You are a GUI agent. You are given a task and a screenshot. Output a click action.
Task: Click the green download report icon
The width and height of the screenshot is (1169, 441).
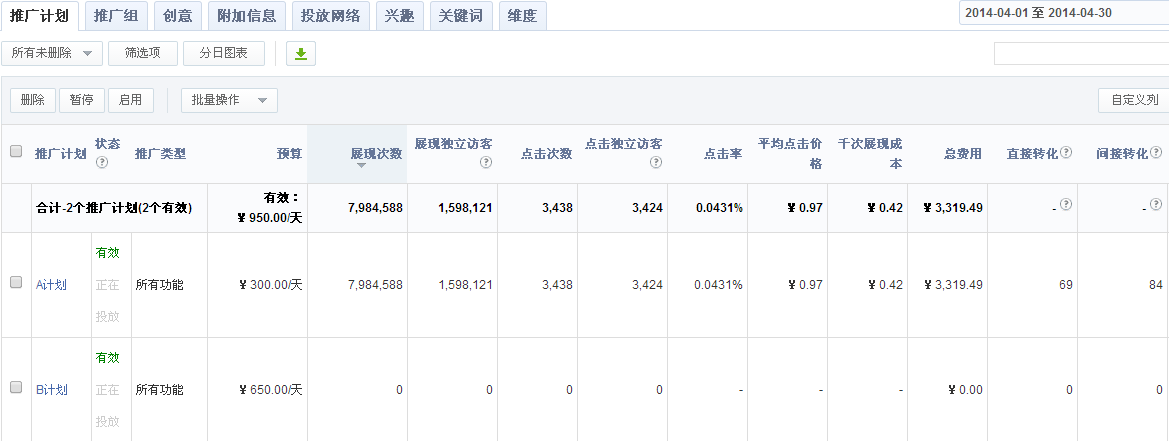pyautogui.click(x=300, y=54)
